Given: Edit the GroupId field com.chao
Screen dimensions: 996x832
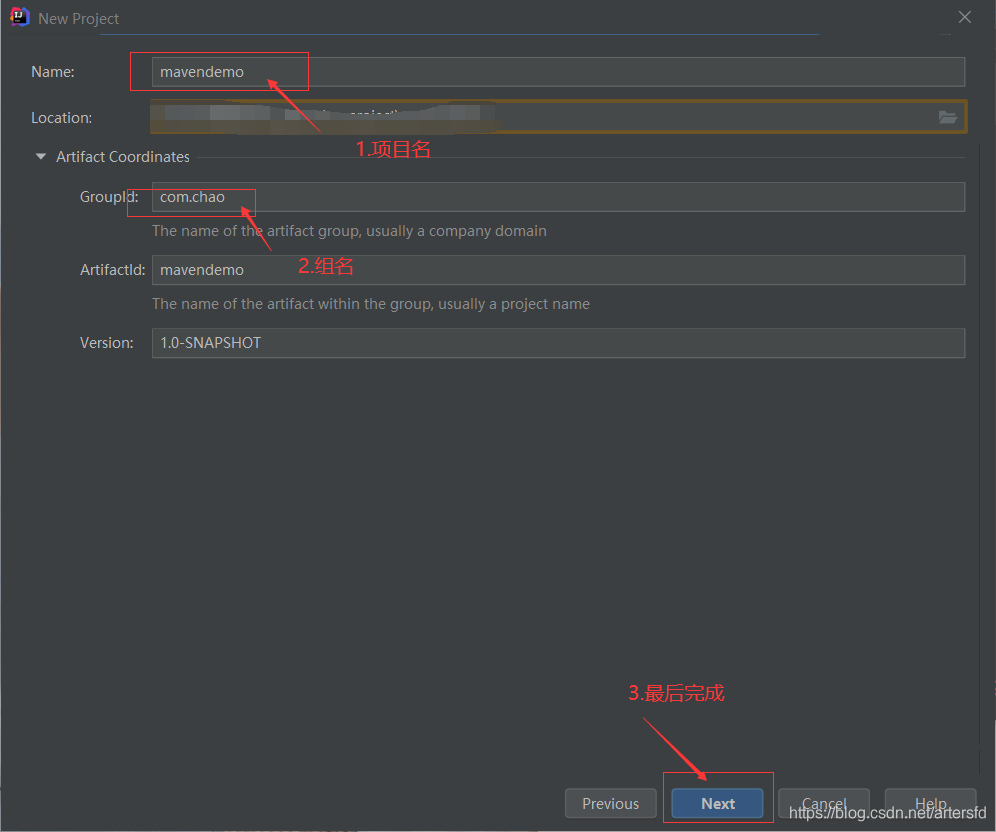Looking at the screenshot, I should [558, 197].
